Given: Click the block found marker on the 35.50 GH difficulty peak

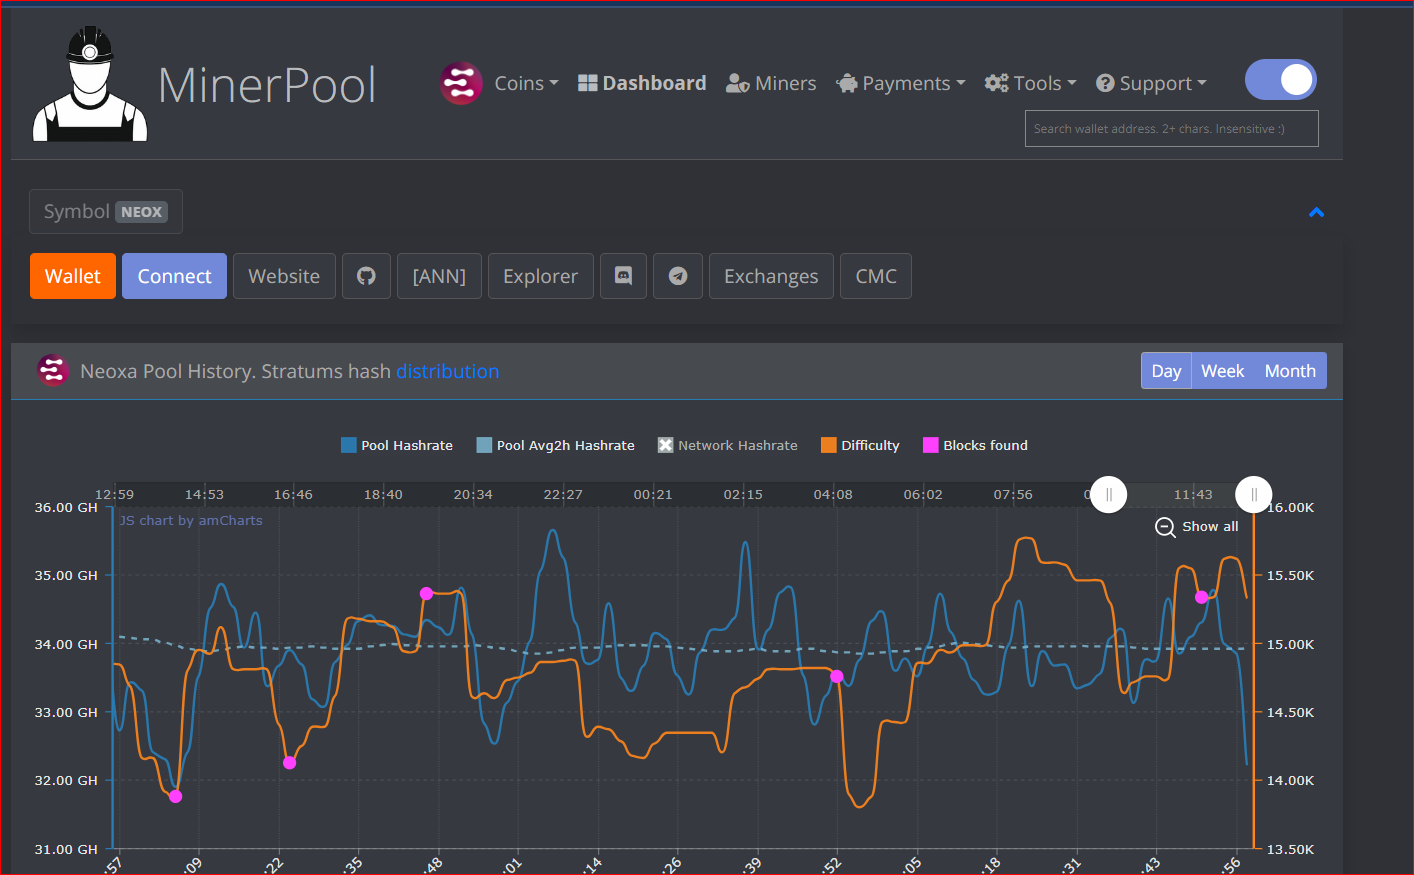Looking at the screenshot, I should (x=426, y=593).
